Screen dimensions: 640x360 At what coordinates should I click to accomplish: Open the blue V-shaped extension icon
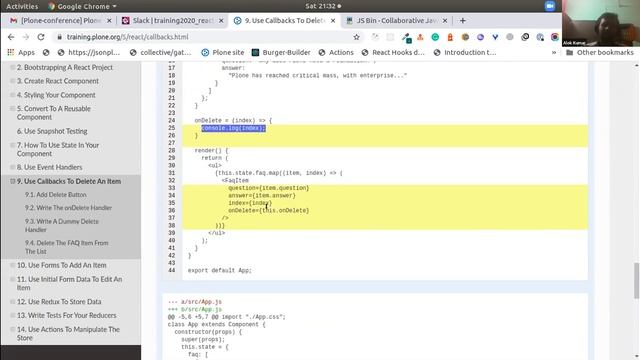click(495, 37)
